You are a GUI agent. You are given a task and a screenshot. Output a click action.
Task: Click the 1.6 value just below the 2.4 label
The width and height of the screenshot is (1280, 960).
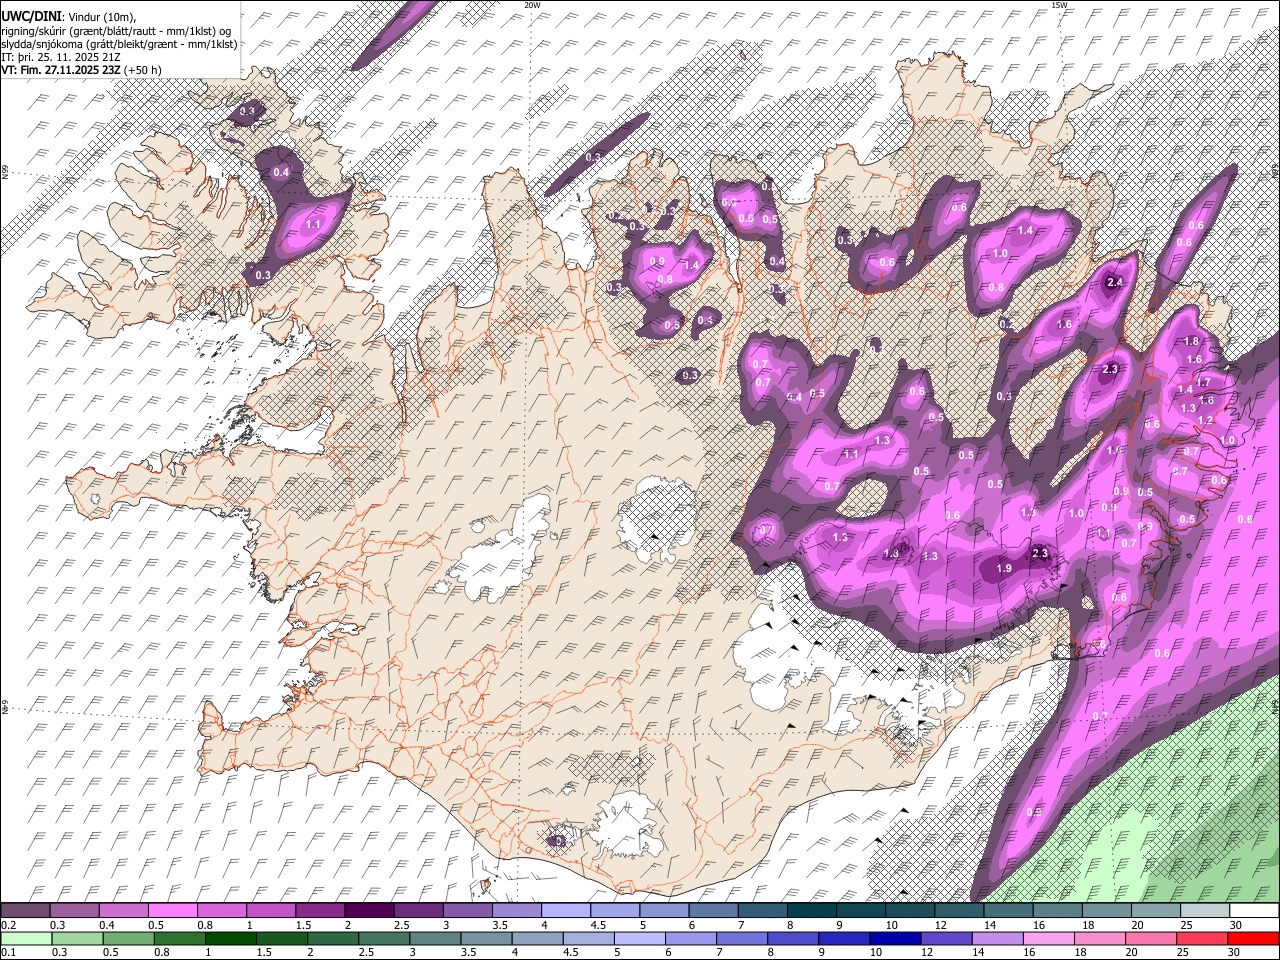[1064, 324]
